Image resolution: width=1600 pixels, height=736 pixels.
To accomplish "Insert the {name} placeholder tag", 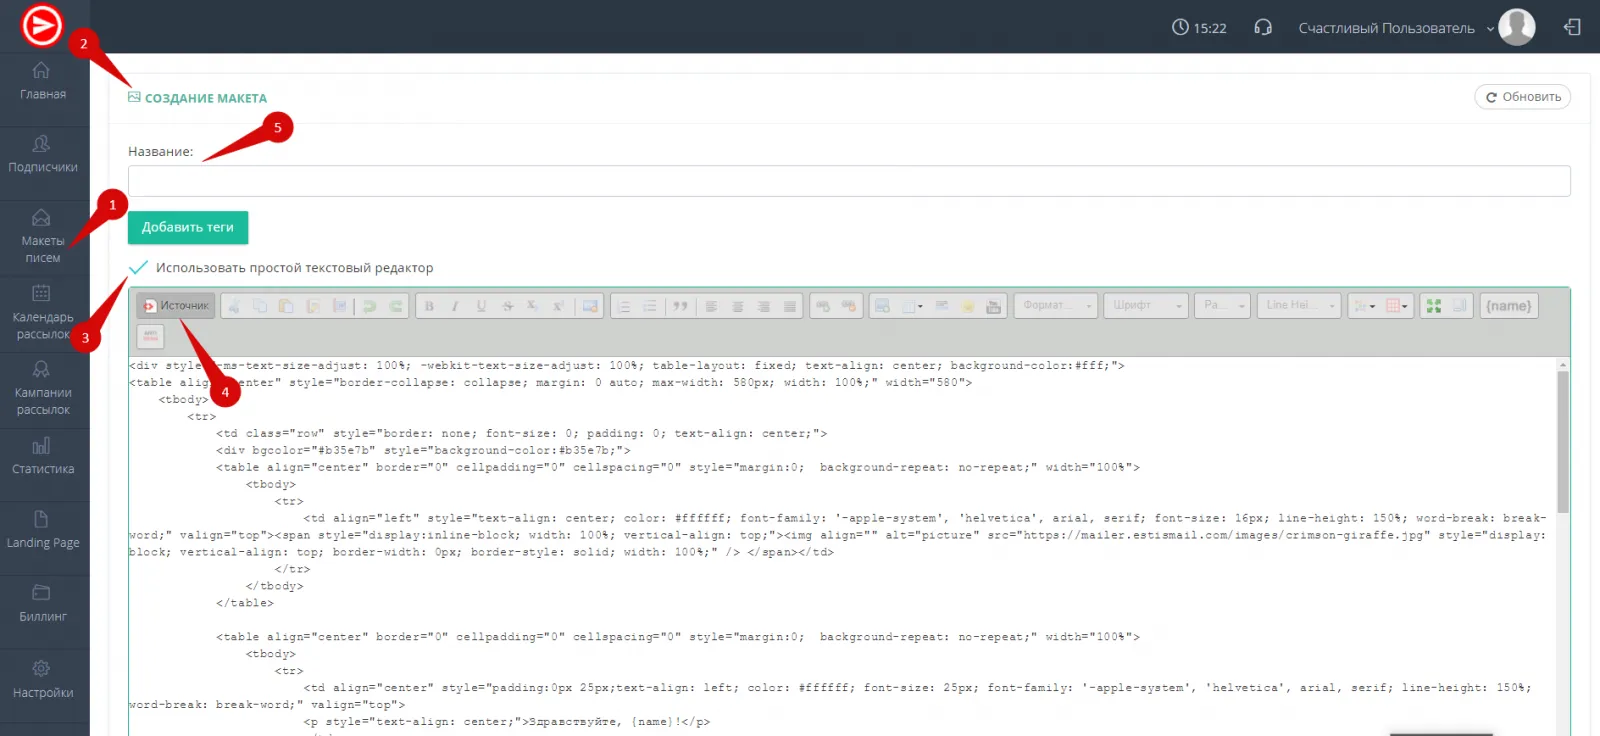I will click(1508, 306).
